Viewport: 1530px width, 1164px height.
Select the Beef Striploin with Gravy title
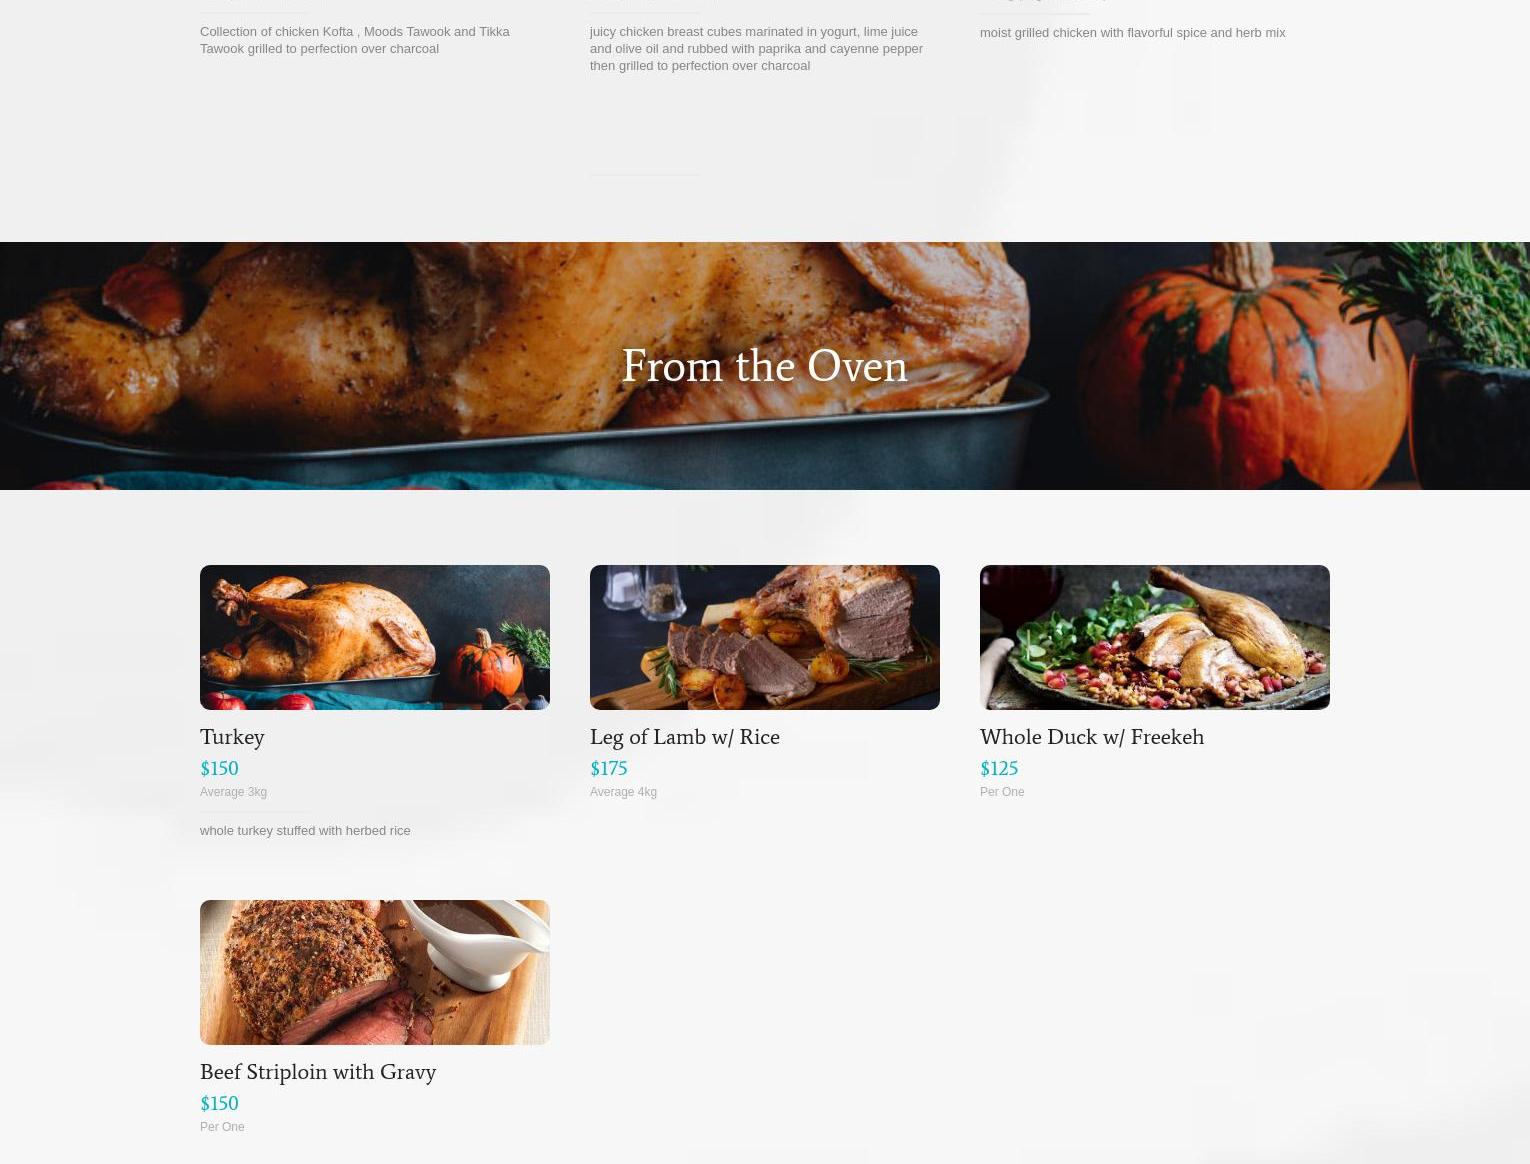click(x=318, y=1073)
